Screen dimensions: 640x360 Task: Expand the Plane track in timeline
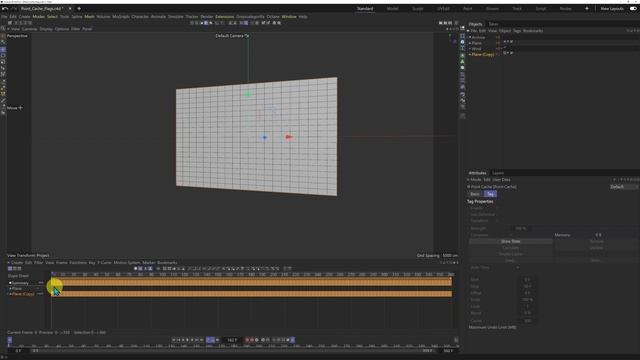tap(10, 289)
